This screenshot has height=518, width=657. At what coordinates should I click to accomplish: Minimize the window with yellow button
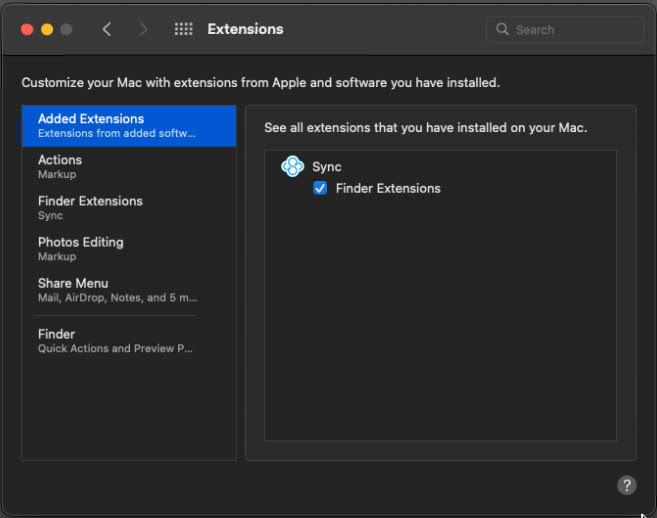click(x=46, y=29)
